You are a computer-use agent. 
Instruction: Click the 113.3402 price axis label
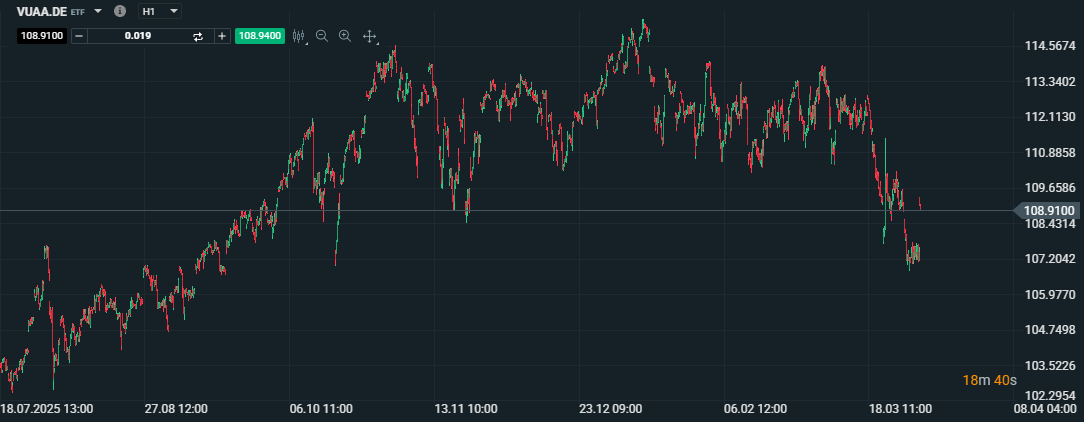(x=1049, y=82)
